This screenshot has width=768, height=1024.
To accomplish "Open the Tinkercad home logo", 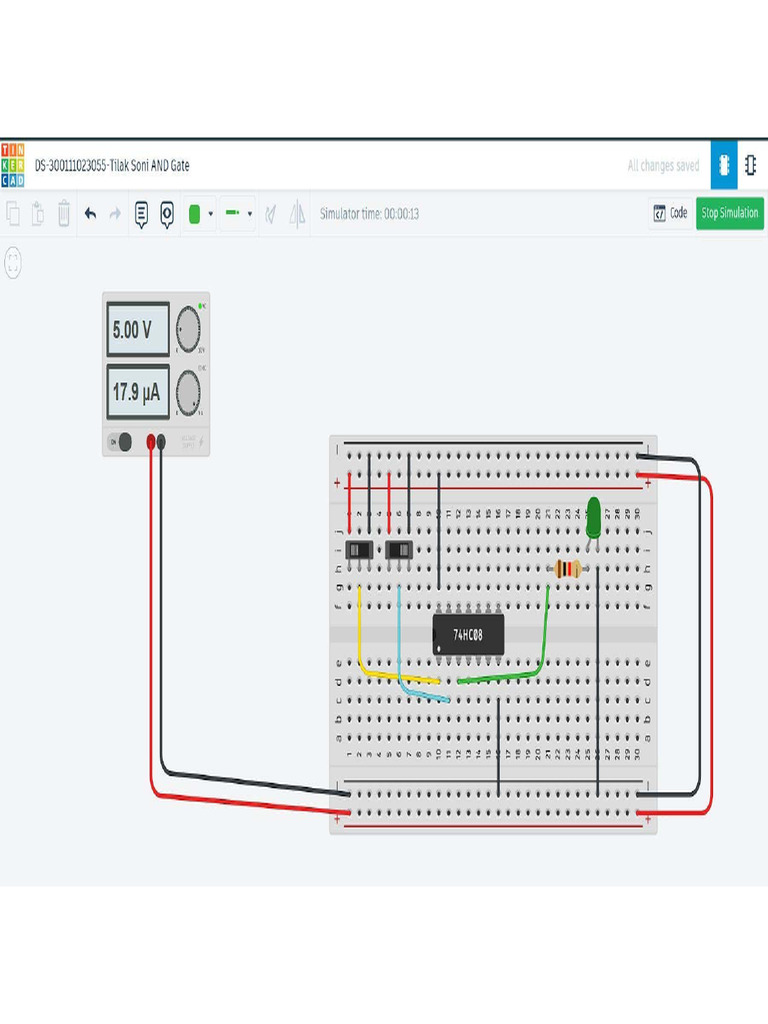I will [12, 165].
